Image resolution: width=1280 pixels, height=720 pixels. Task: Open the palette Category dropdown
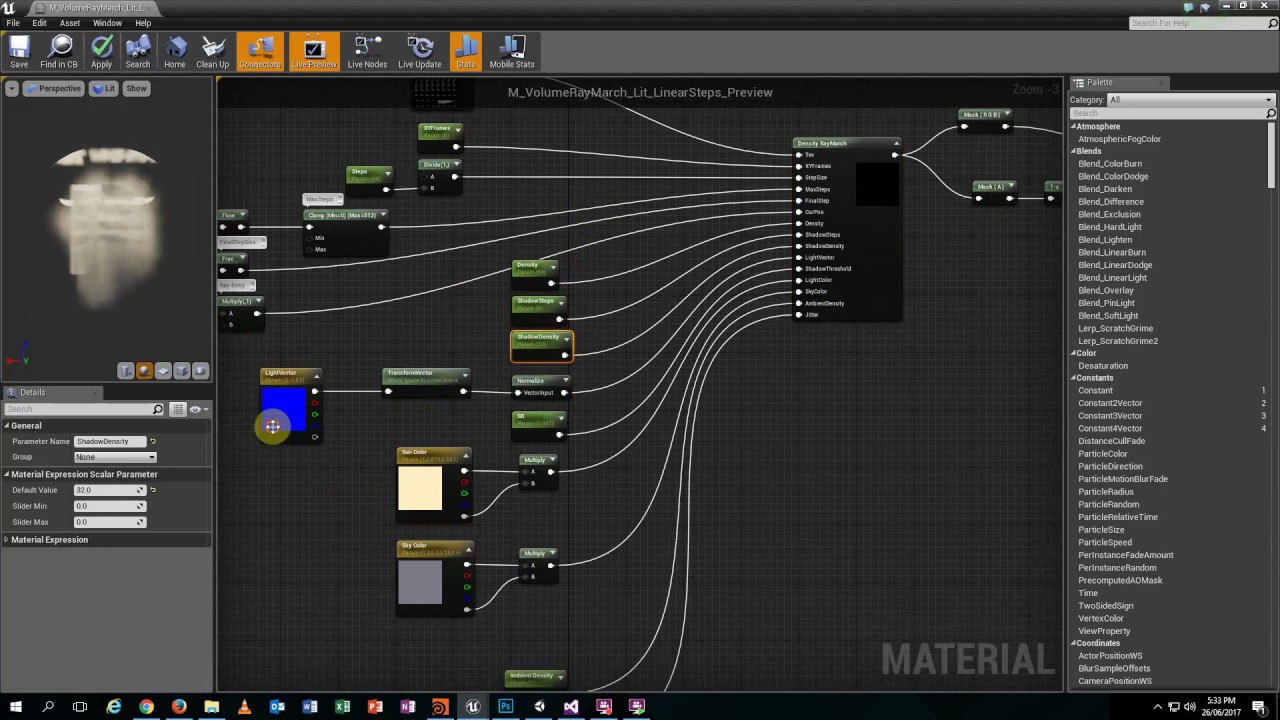(x=1191, y=100)
